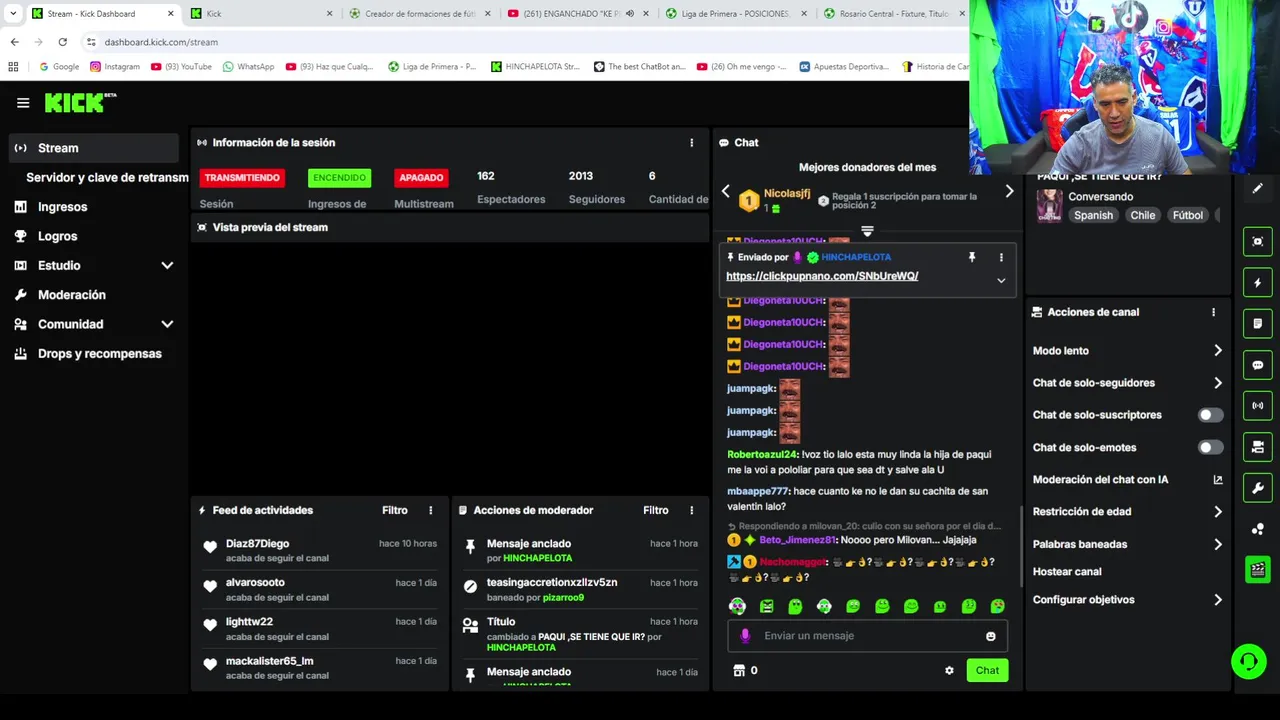Click Robertoazul24 username in chat
Image resolution: width=1280 pixels, height=720 pixels.
[x=762, y=454]
